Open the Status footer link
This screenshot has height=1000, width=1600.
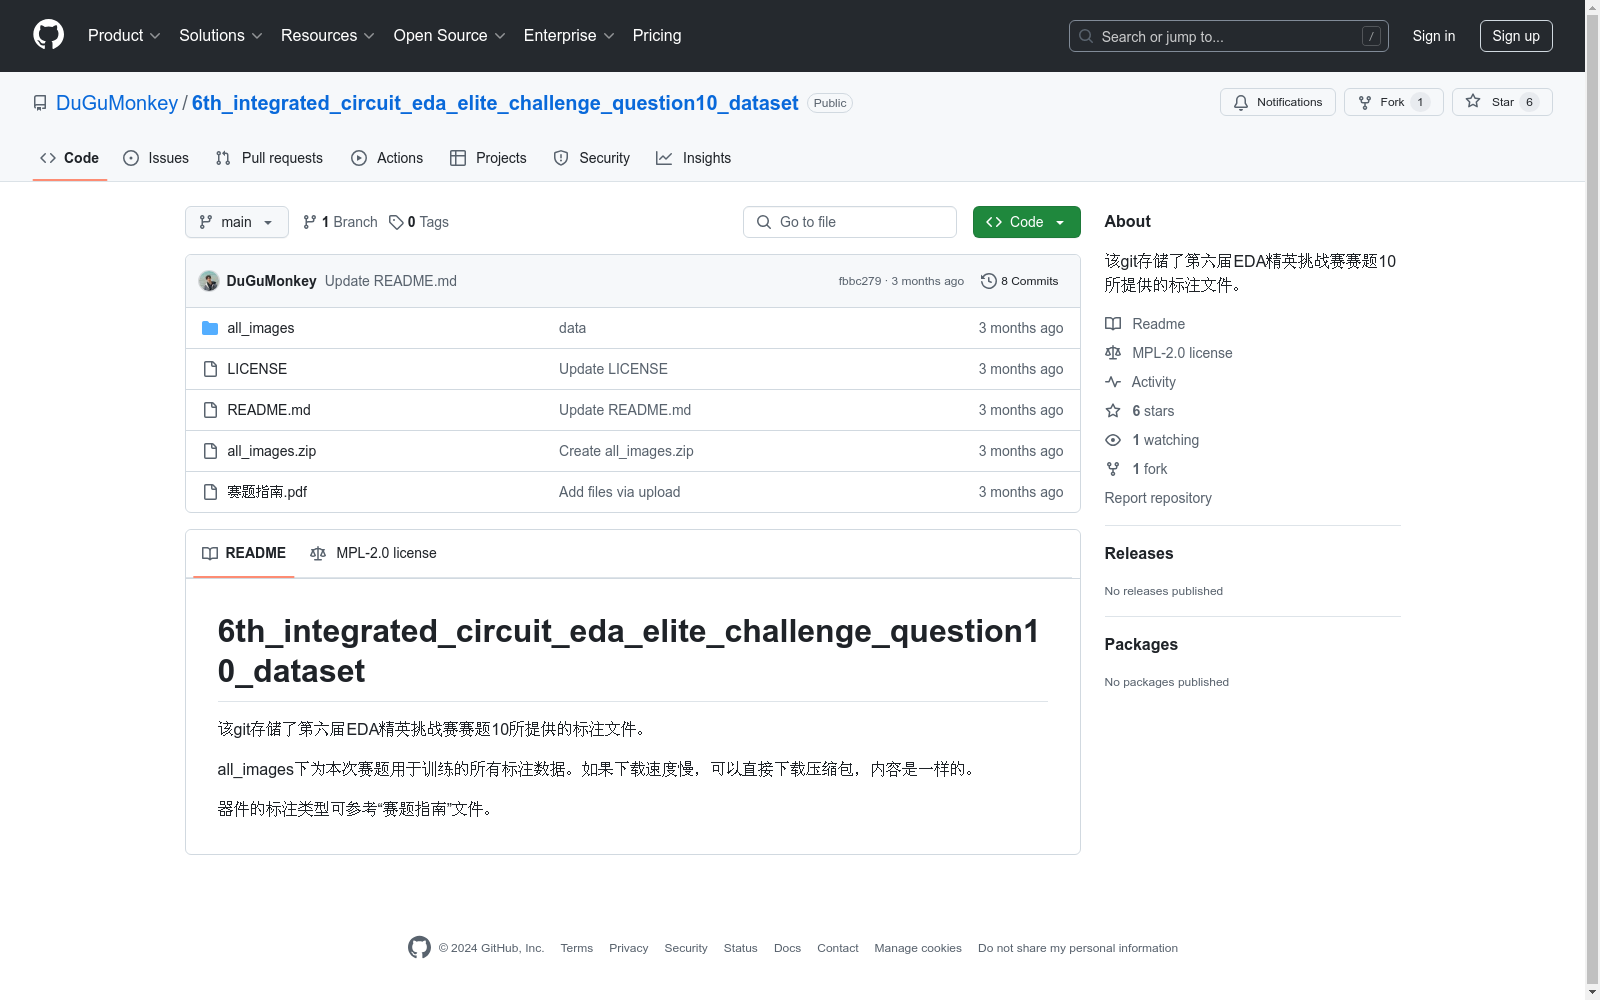(x=740, y=948)
